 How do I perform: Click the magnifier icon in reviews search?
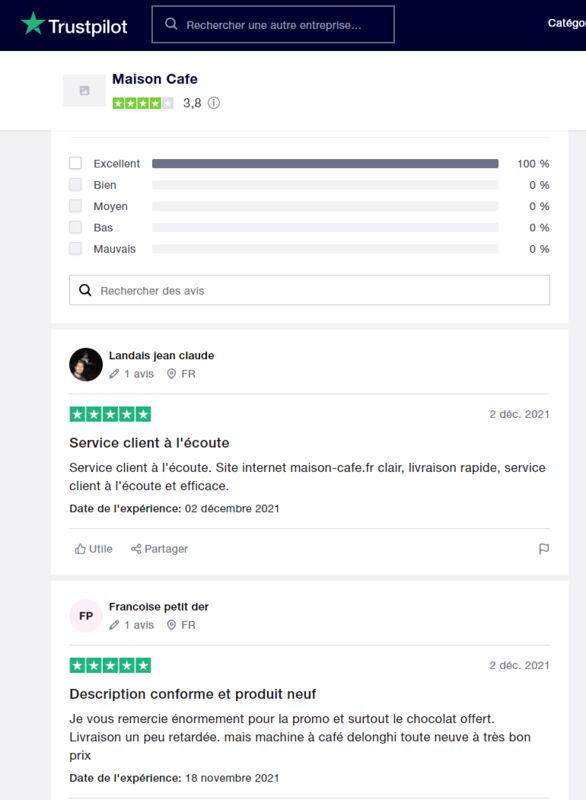85,290
